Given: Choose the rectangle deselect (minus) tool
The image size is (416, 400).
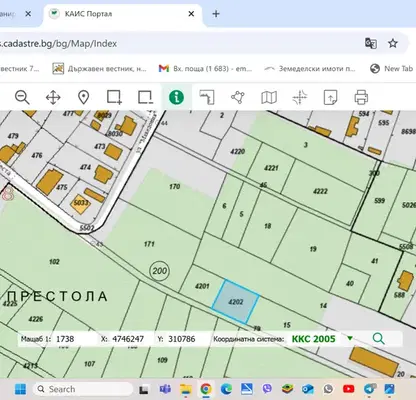Looking at the screenshot, I should [x=145, y=97].
